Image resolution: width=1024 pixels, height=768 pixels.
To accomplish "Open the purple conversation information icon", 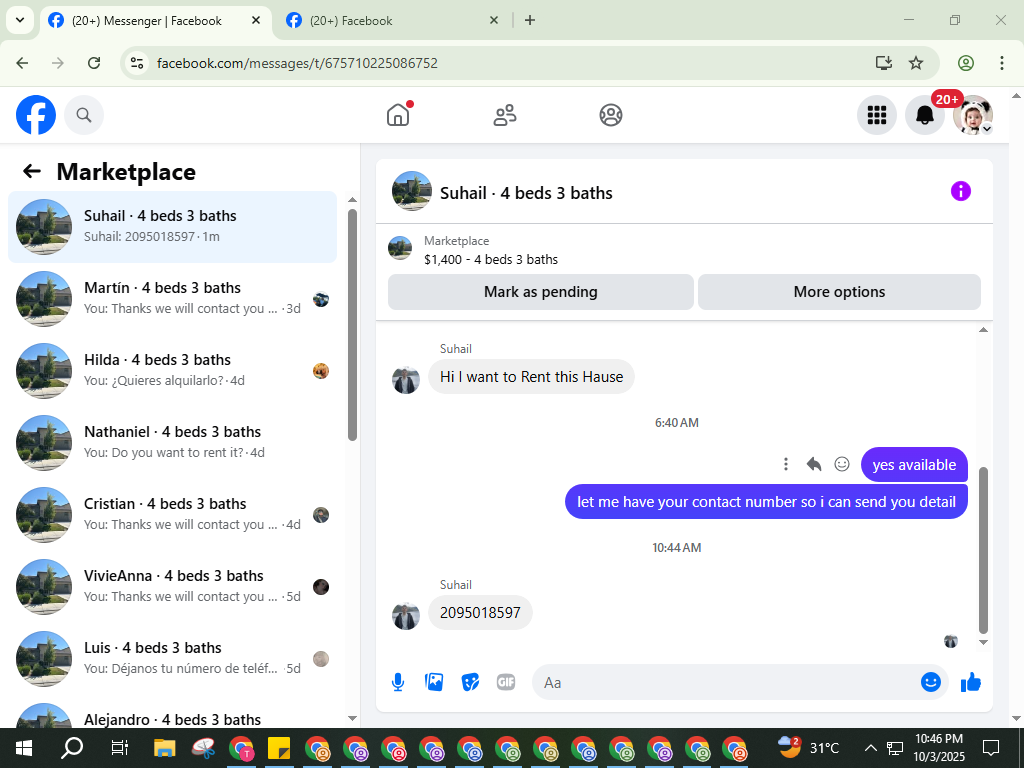I will point(961,191).
